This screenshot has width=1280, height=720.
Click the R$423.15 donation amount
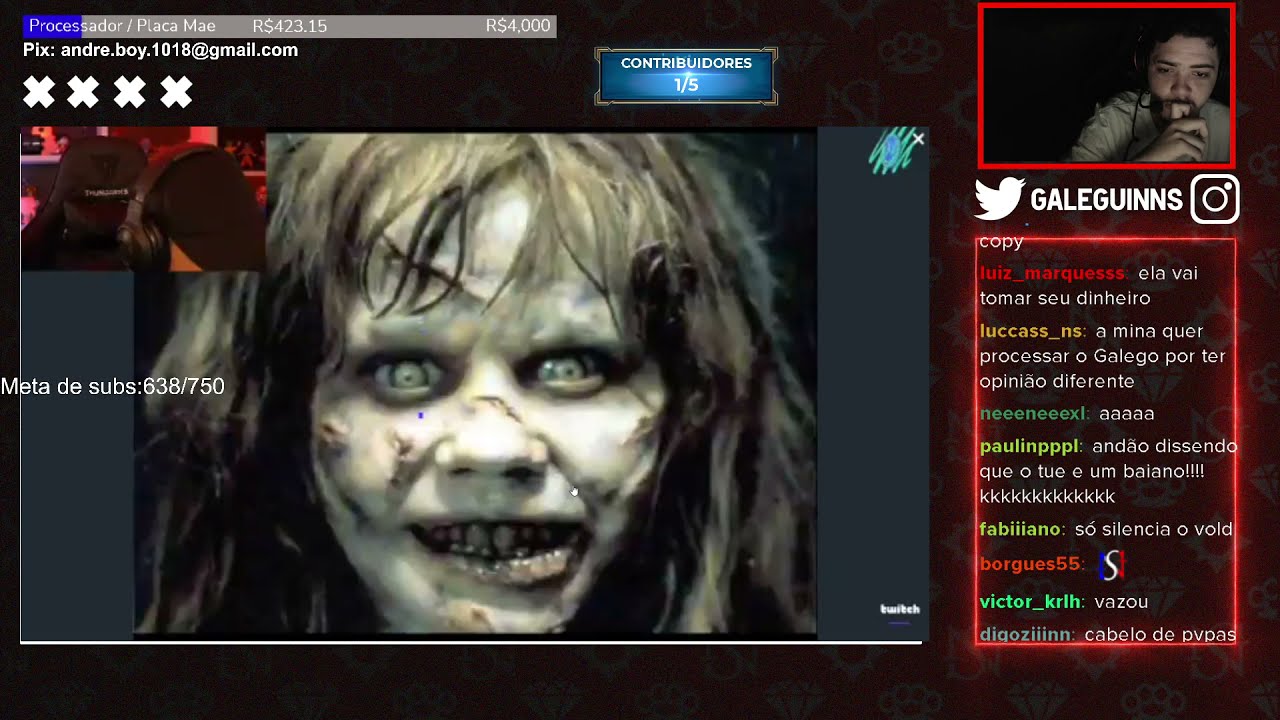pyautogui.click(x=290, y=26)
